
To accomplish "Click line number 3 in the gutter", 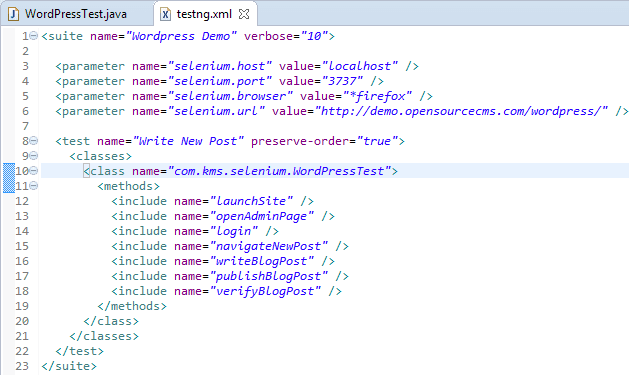I will coord(25,66).
